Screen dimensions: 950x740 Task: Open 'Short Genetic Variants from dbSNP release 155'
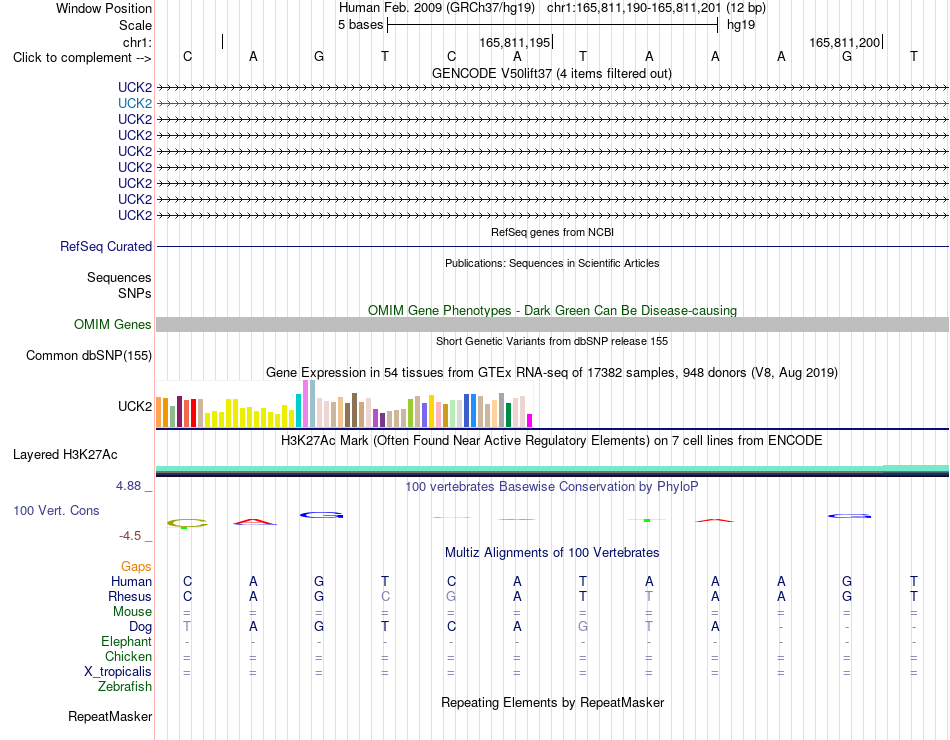pos(552,341)
